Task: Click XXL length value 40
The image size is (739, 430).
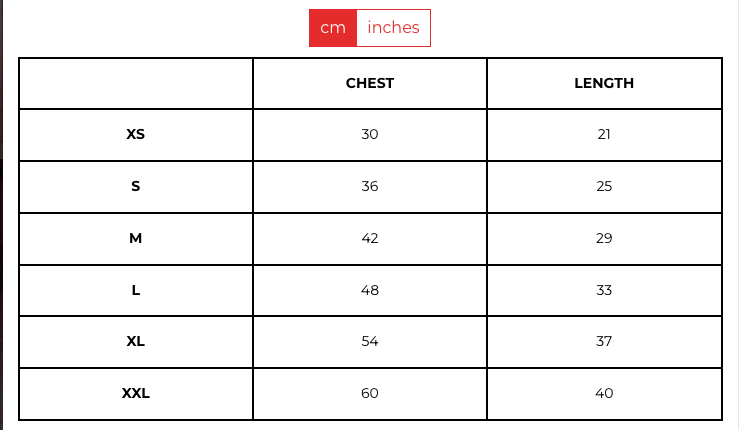Action: pos(604,393)
